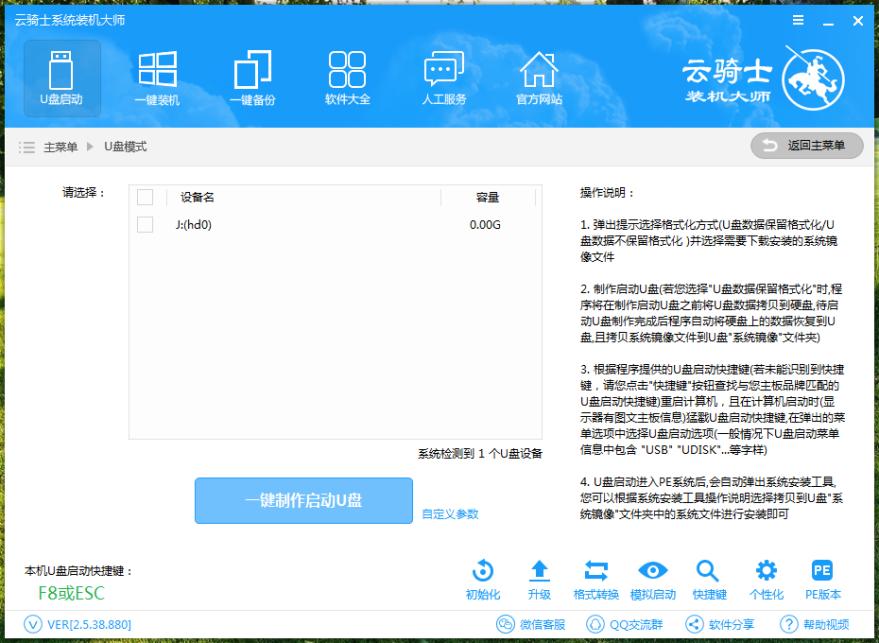
Task: Open the 官方网站 official website entry
Action: (x=539, y=76)
